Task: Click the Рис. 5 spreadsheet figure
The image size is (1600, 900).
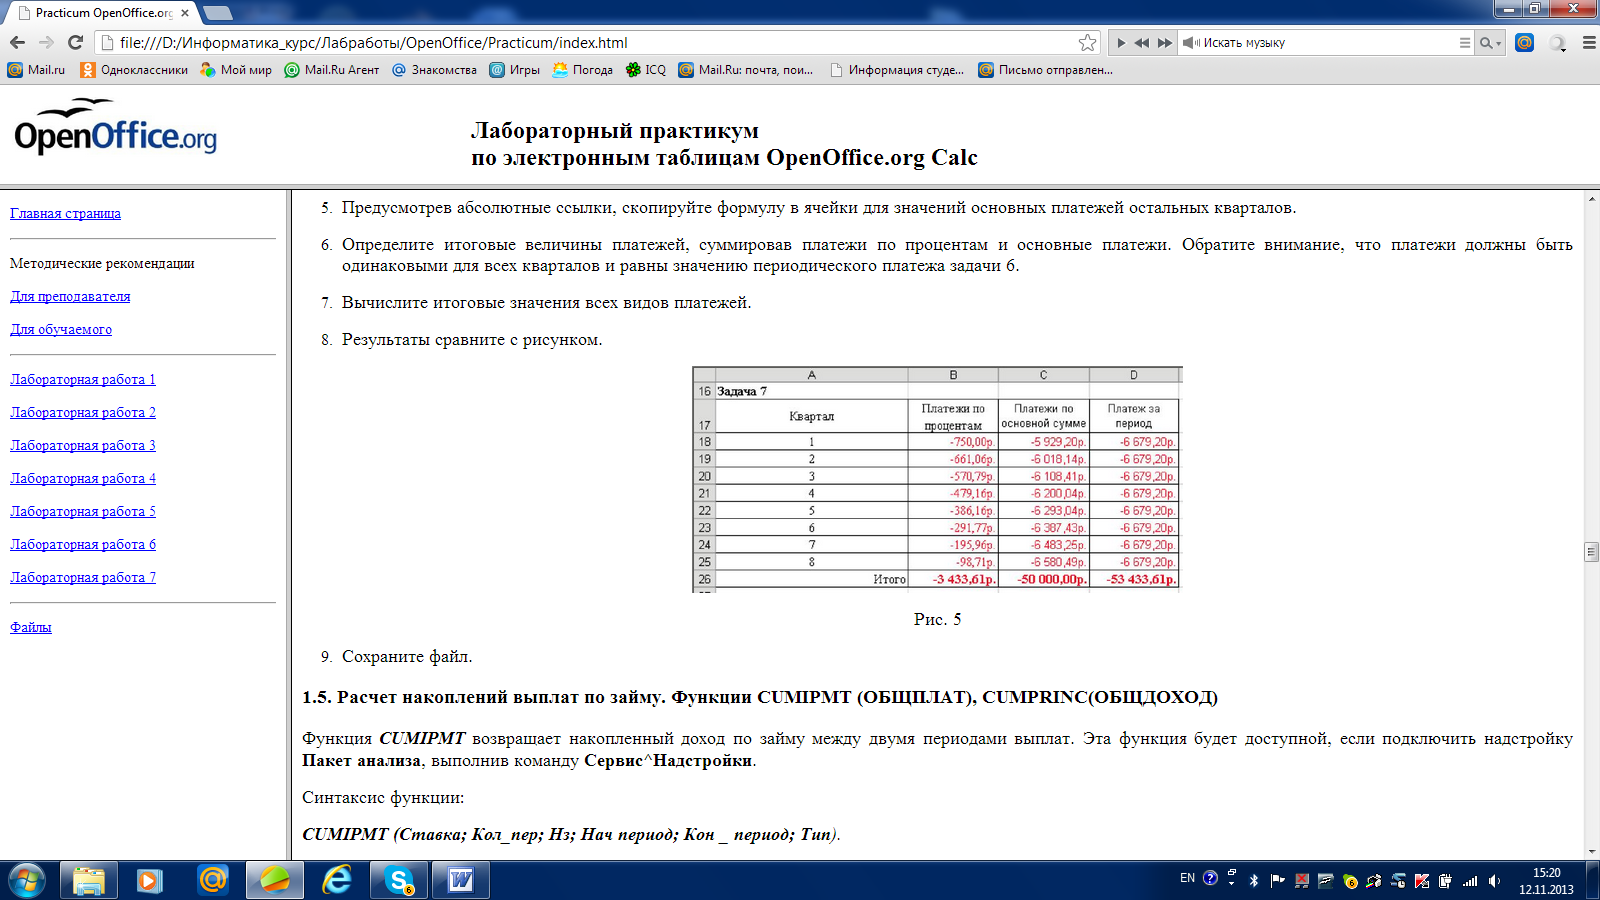Action: tap(937, 480)
